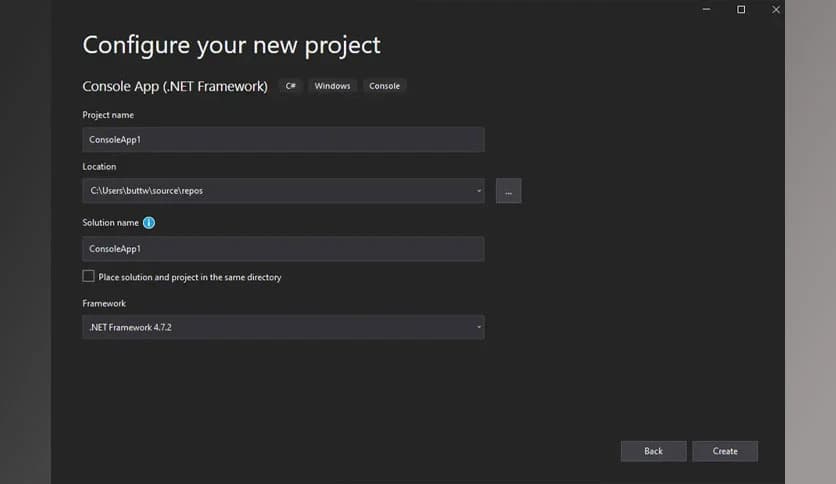Expand the Location path dropdown arrow
The height and width of the screenshot is (484, 836).
(x=479, y=191)
